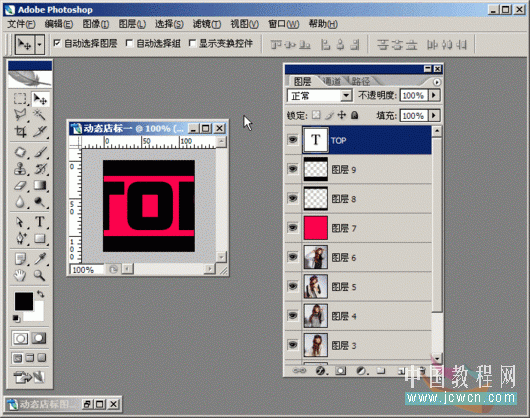Enable the 显示变换控件 checkbox
Viewport: 530px width, 418px height.
[192, 43]
